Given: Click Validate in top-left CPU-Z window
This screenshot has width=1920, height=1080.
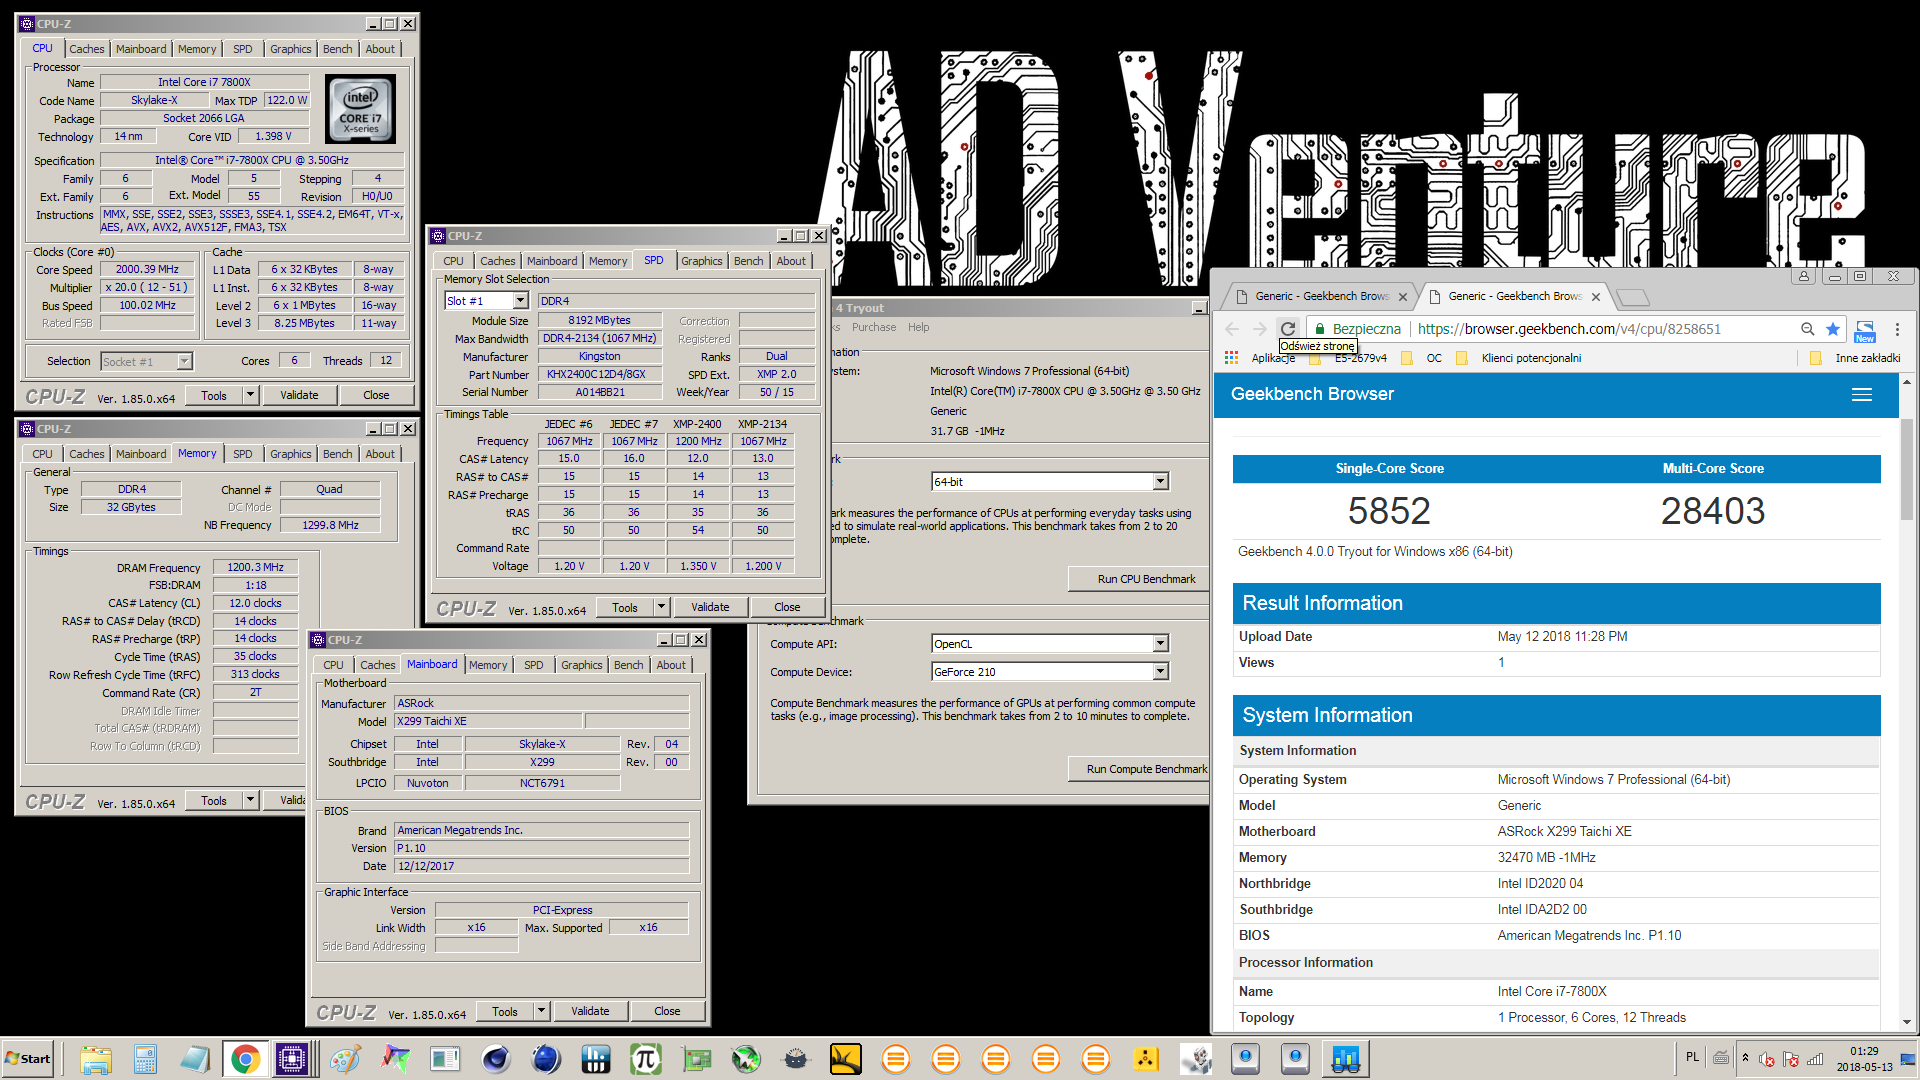Looking at the screenshot, I should click(299, 396).
